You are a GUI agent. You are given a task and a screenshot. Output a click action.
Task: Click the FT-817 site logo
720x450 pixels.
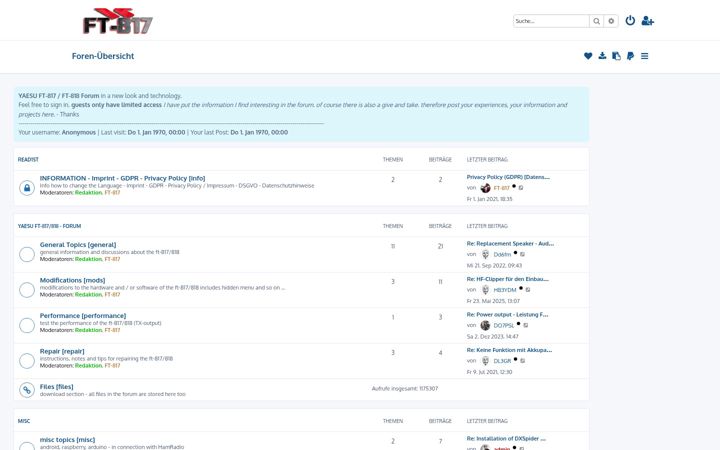pyautogui.click(x=118, y=21)
